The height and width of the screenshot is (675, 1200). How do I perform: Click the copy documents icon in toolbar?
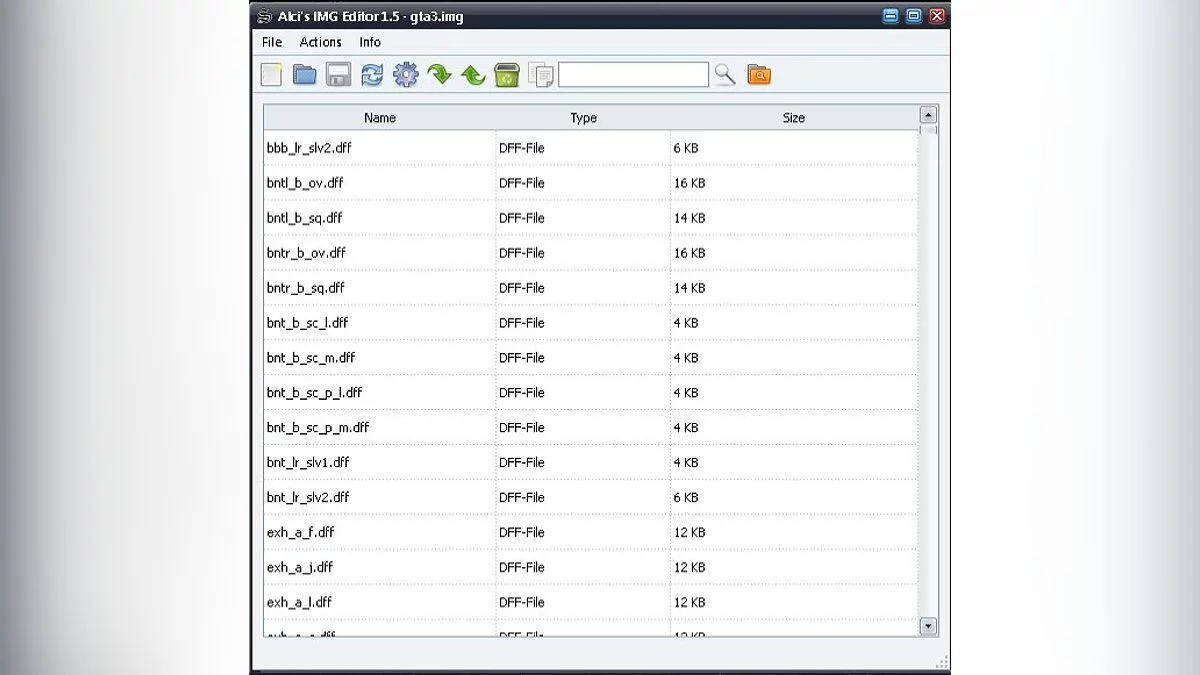541,75
